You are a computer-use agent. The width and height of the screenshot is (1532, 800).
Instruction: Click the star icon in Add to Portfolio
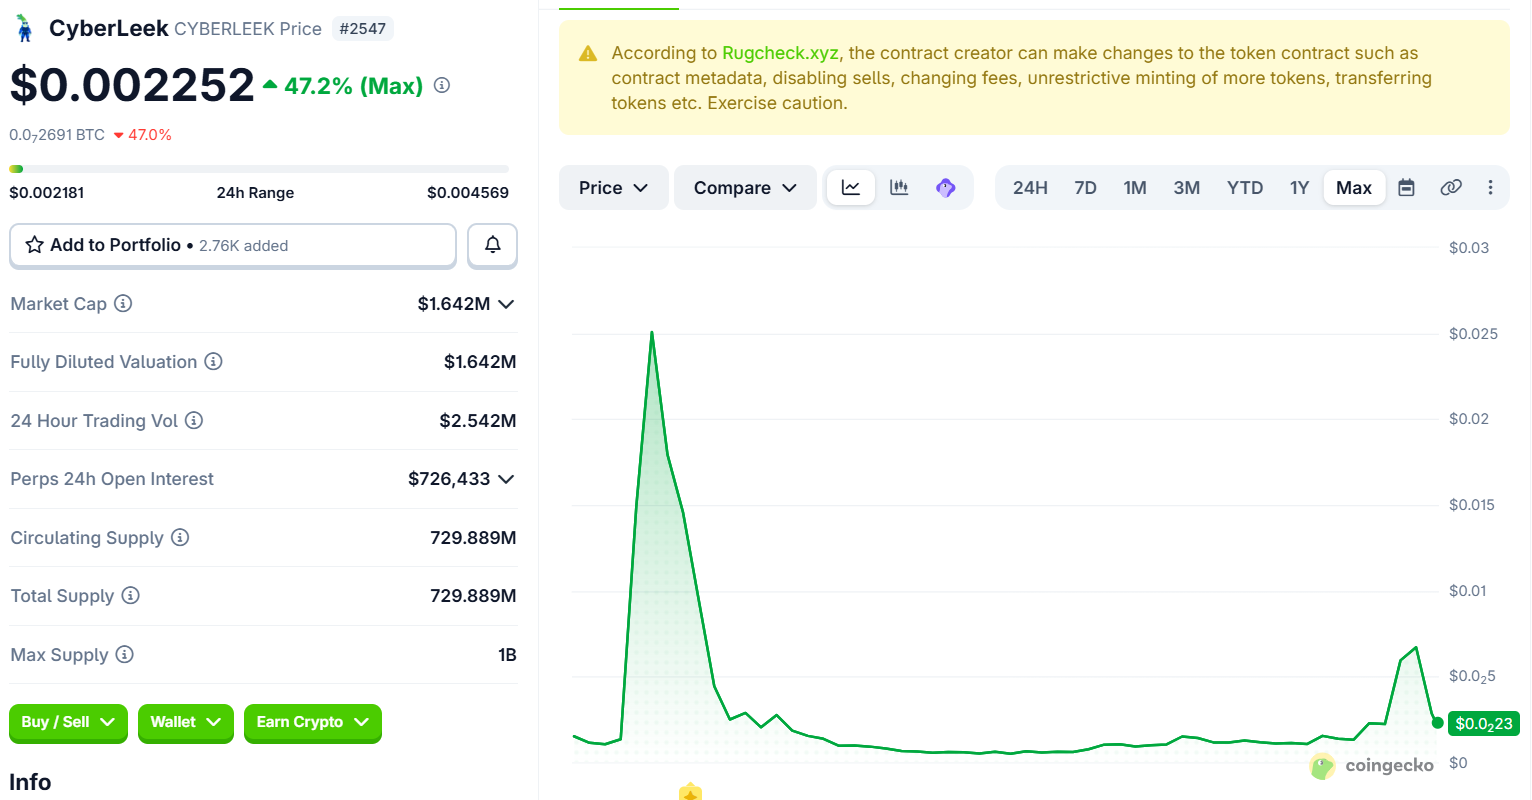pos(34,245)
